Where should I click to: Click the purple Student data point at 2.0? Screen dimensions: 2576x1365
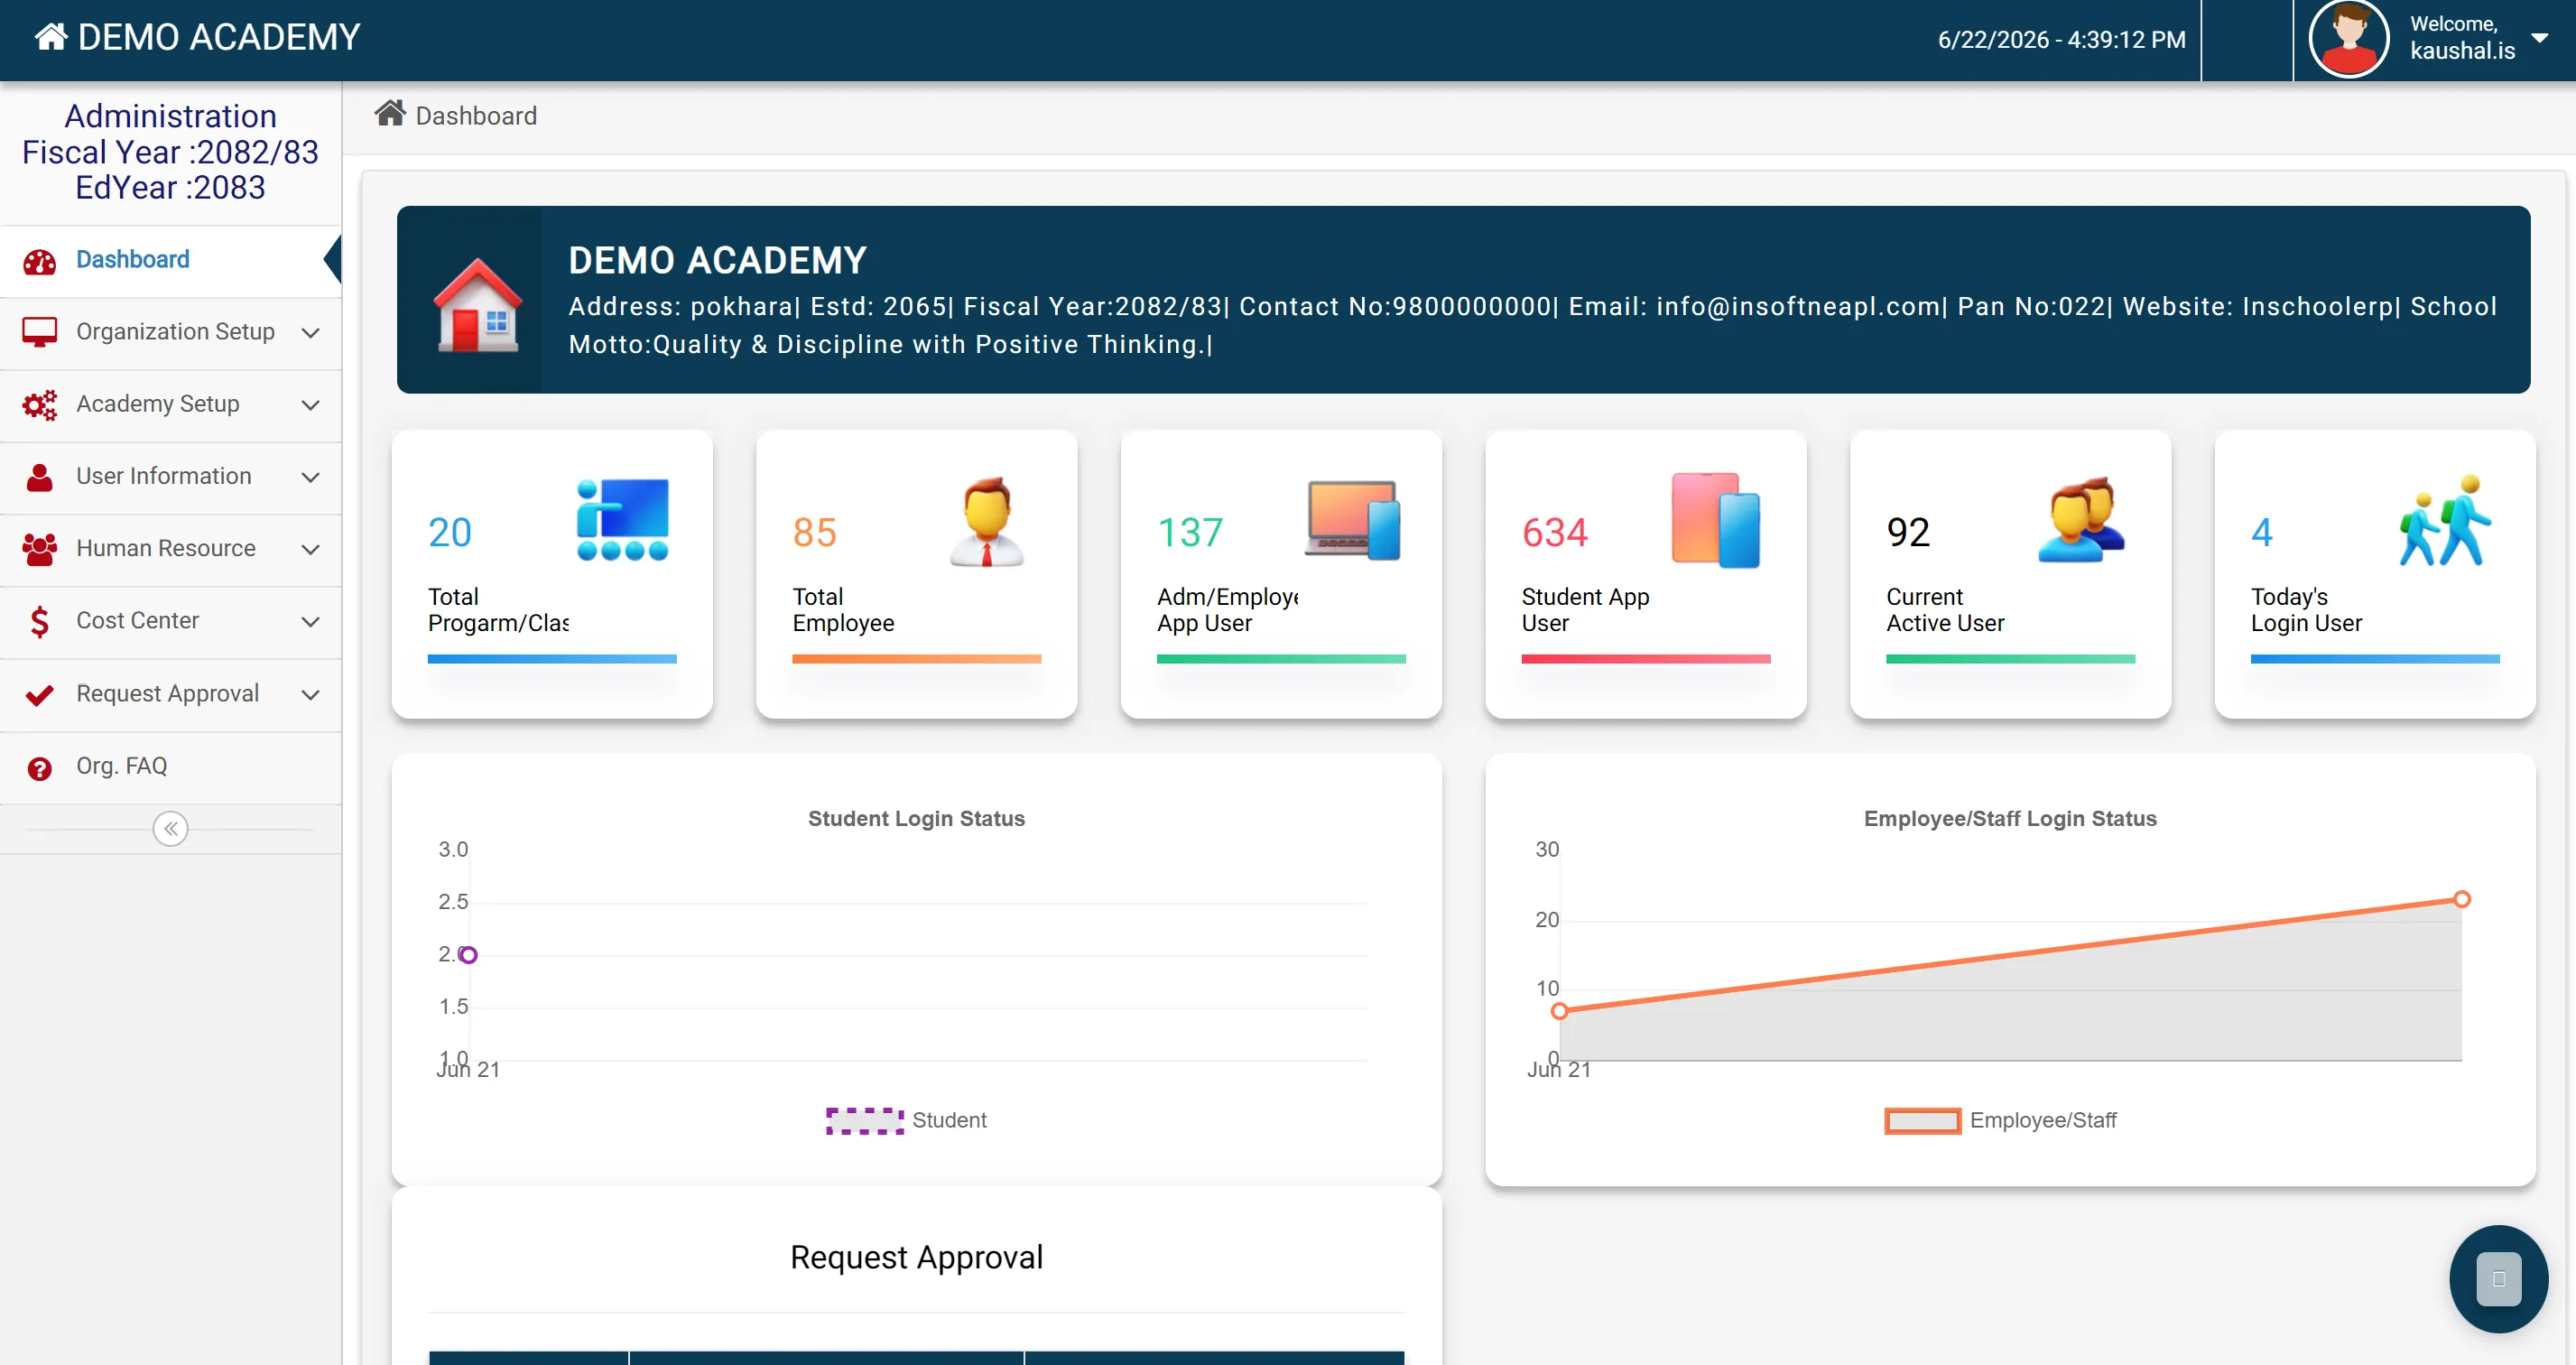(468, 955)
